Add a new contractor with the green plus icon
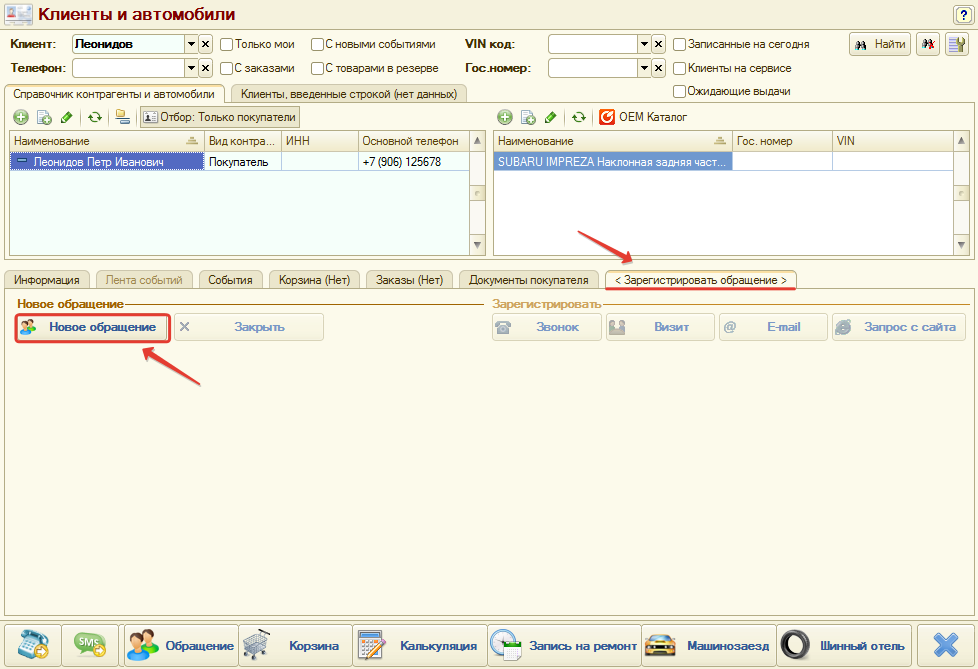 tap(21, 117)
